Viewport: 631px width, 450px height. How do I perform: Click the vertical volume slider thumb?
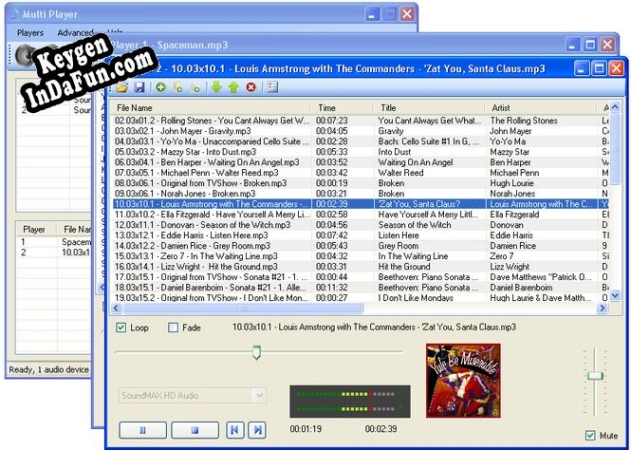[595, 376]
